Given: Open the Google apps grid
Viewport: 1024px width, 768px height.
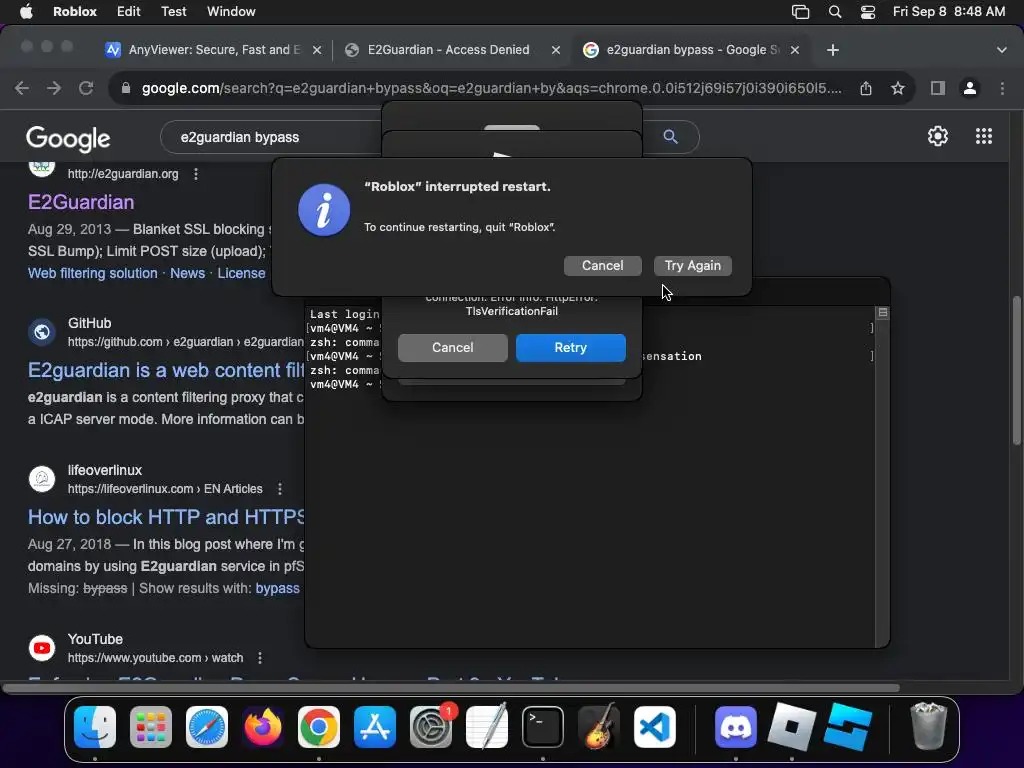Looking at the screenshot, I should click(984, 136).
